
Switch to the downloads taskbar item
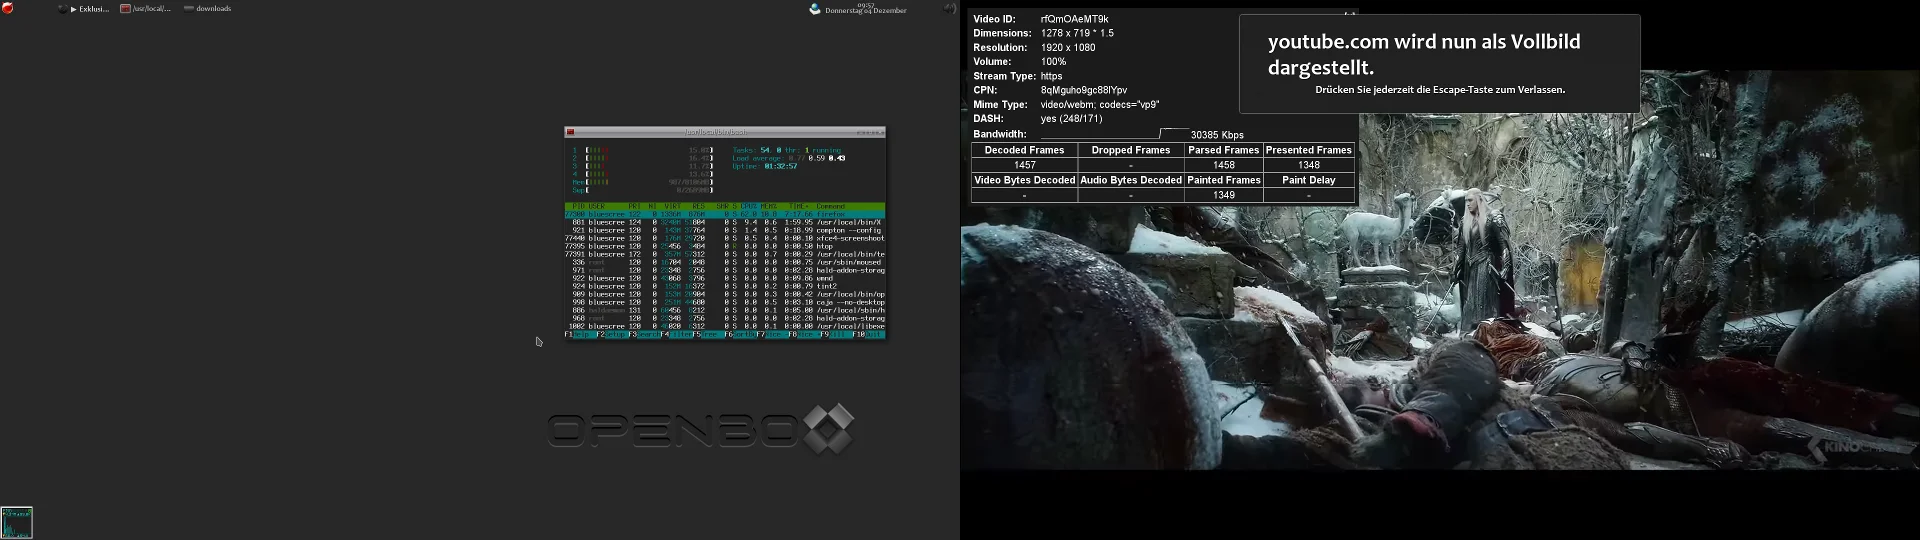tap(208, 9)
